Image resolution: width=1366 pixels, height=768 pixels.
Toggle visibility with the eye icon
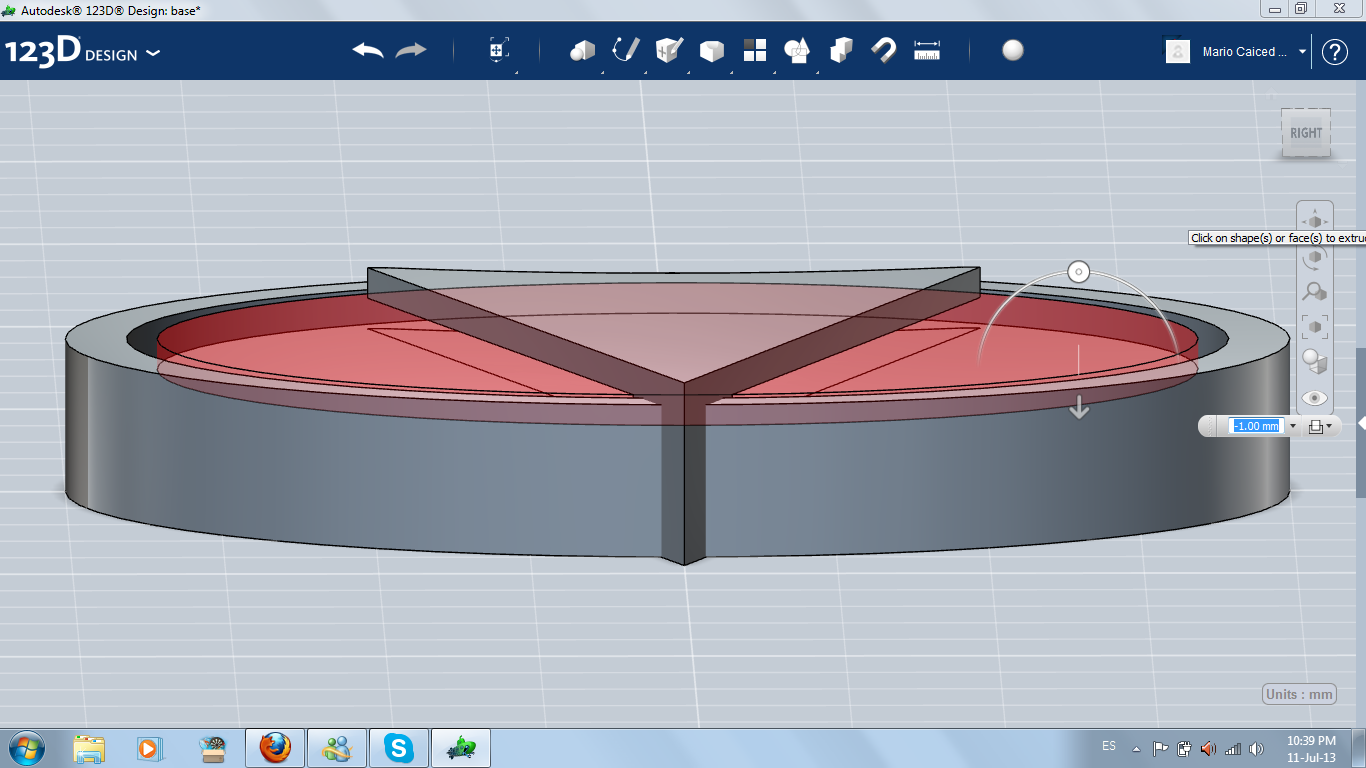(1315, 397)
